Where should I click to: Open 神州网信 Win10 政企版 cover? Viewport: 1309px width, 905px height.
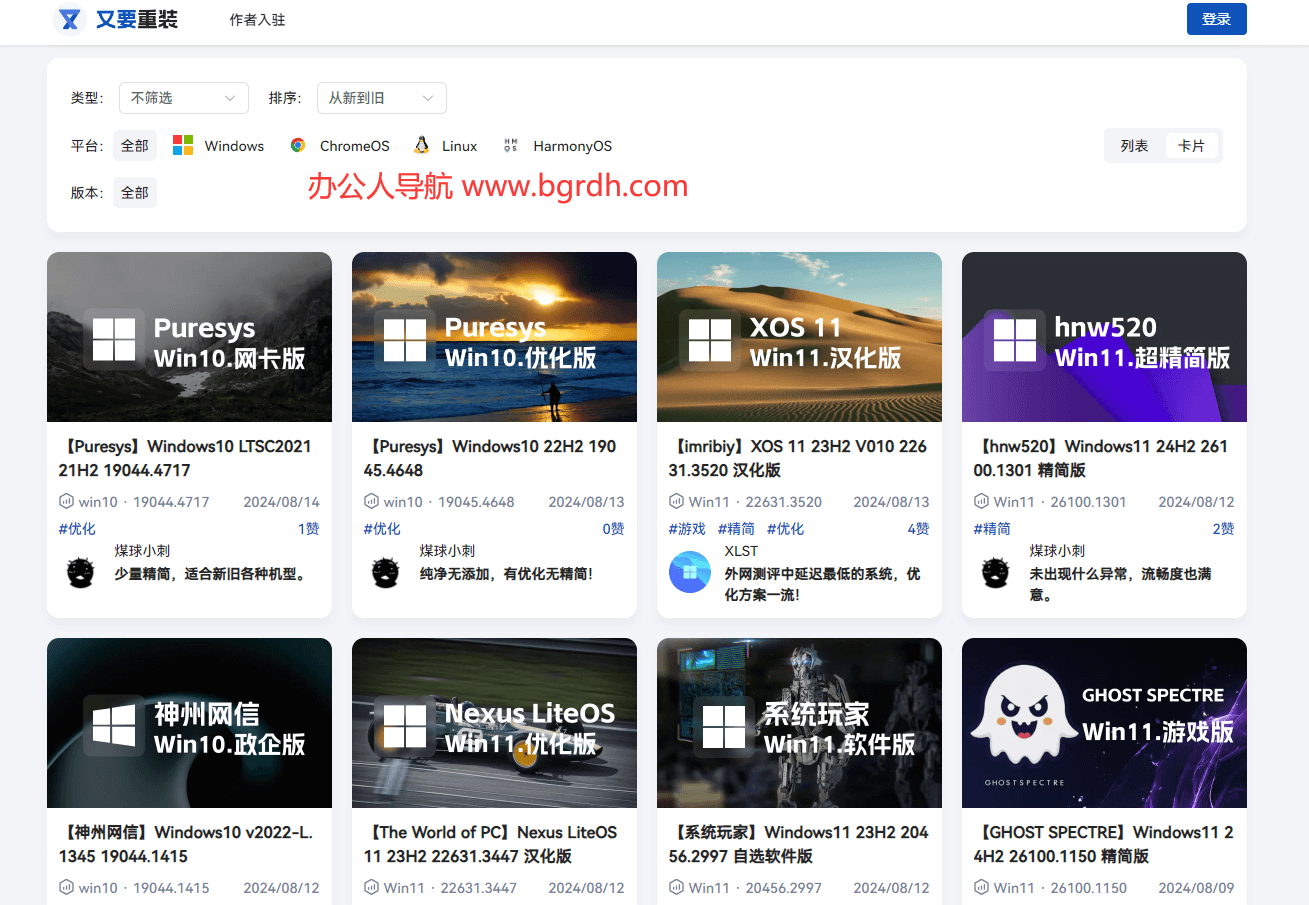(189, 723)
